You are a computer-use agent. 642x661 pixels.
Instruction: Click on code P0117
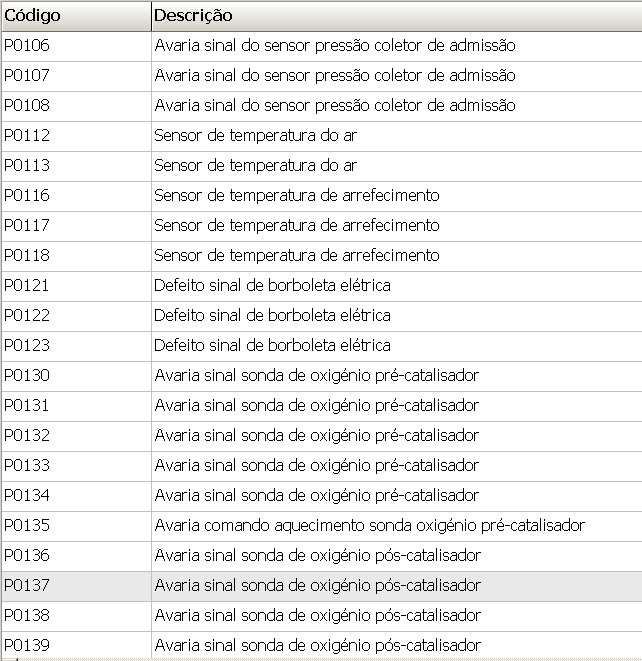(x=27, y=226)
